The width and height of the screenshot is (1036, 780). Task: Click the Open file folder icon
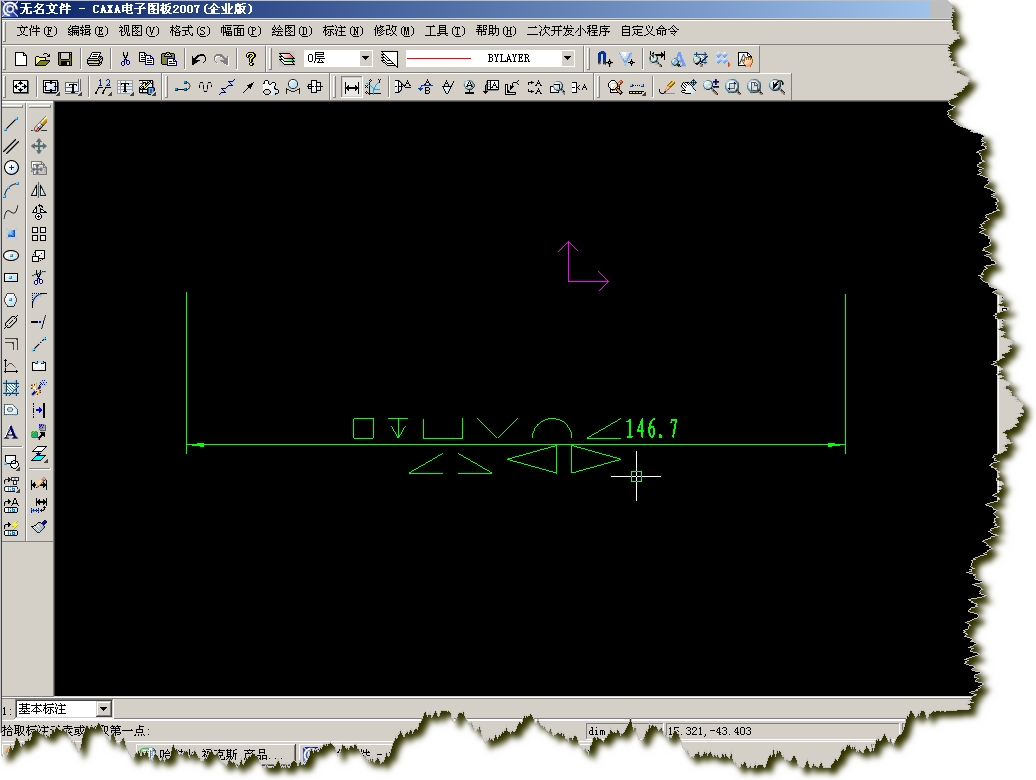(42, 59)
